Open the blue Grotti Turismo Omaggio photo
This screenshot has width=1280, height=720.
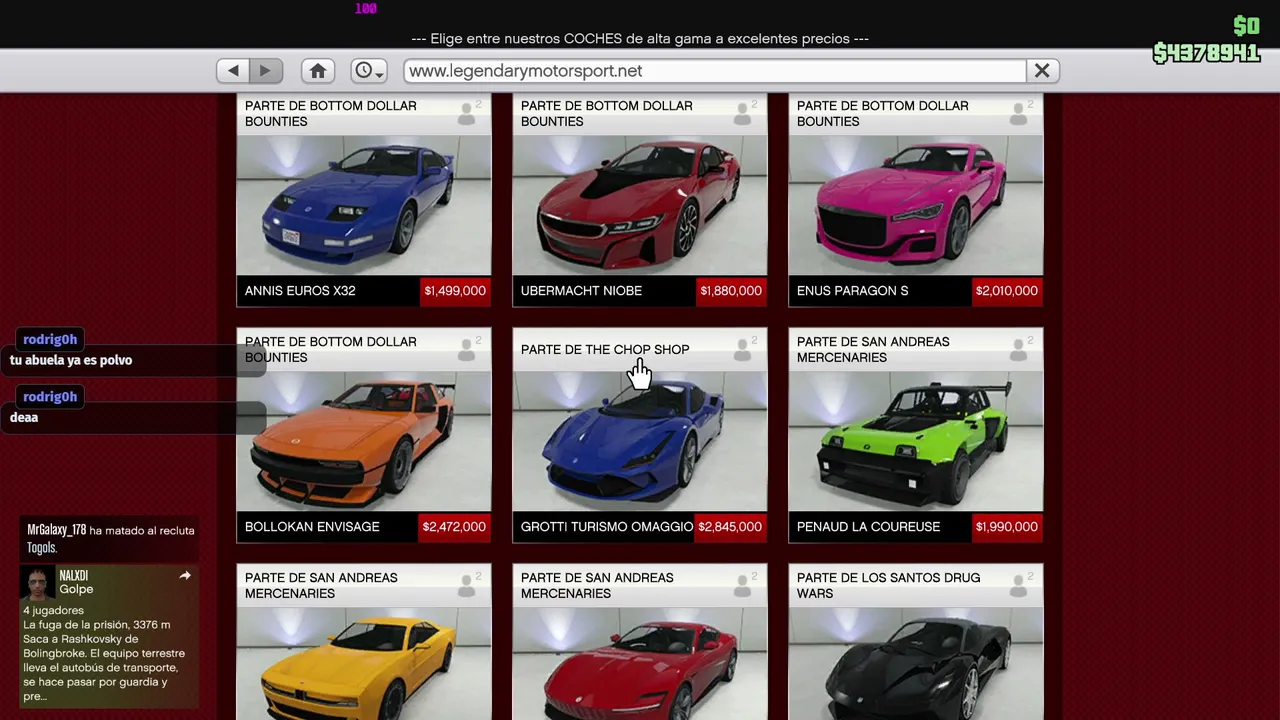(640, 441)
